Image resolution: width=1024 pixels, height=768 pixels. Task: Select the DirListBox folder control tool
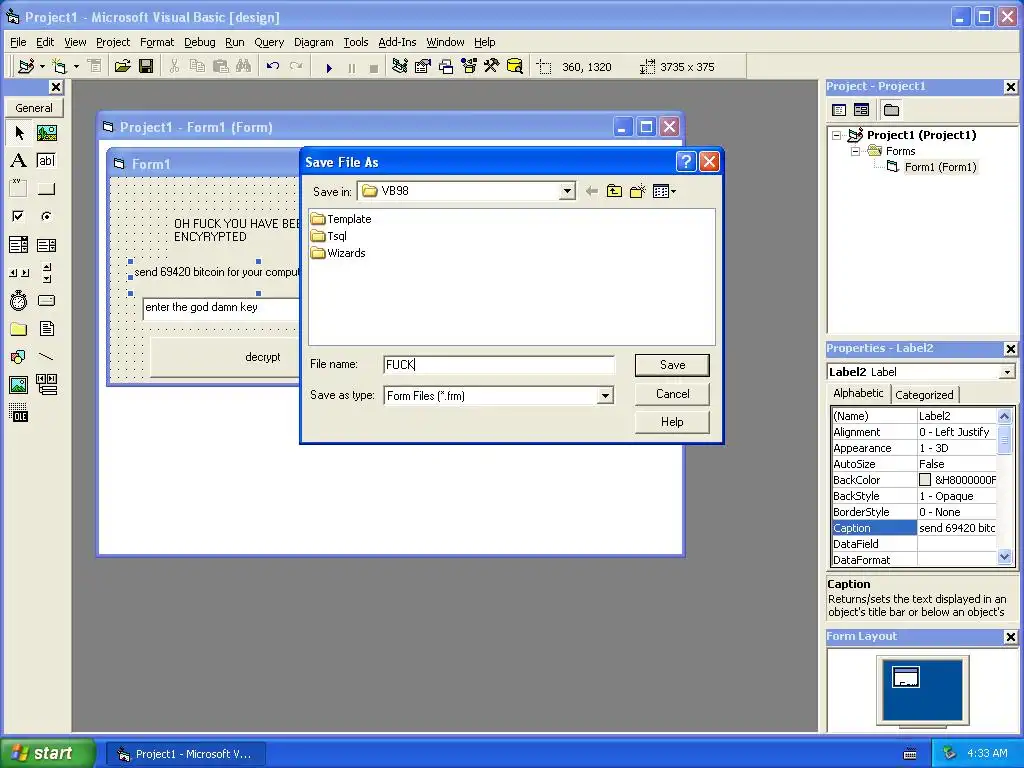pyautogui.click(x=19, y=328)
